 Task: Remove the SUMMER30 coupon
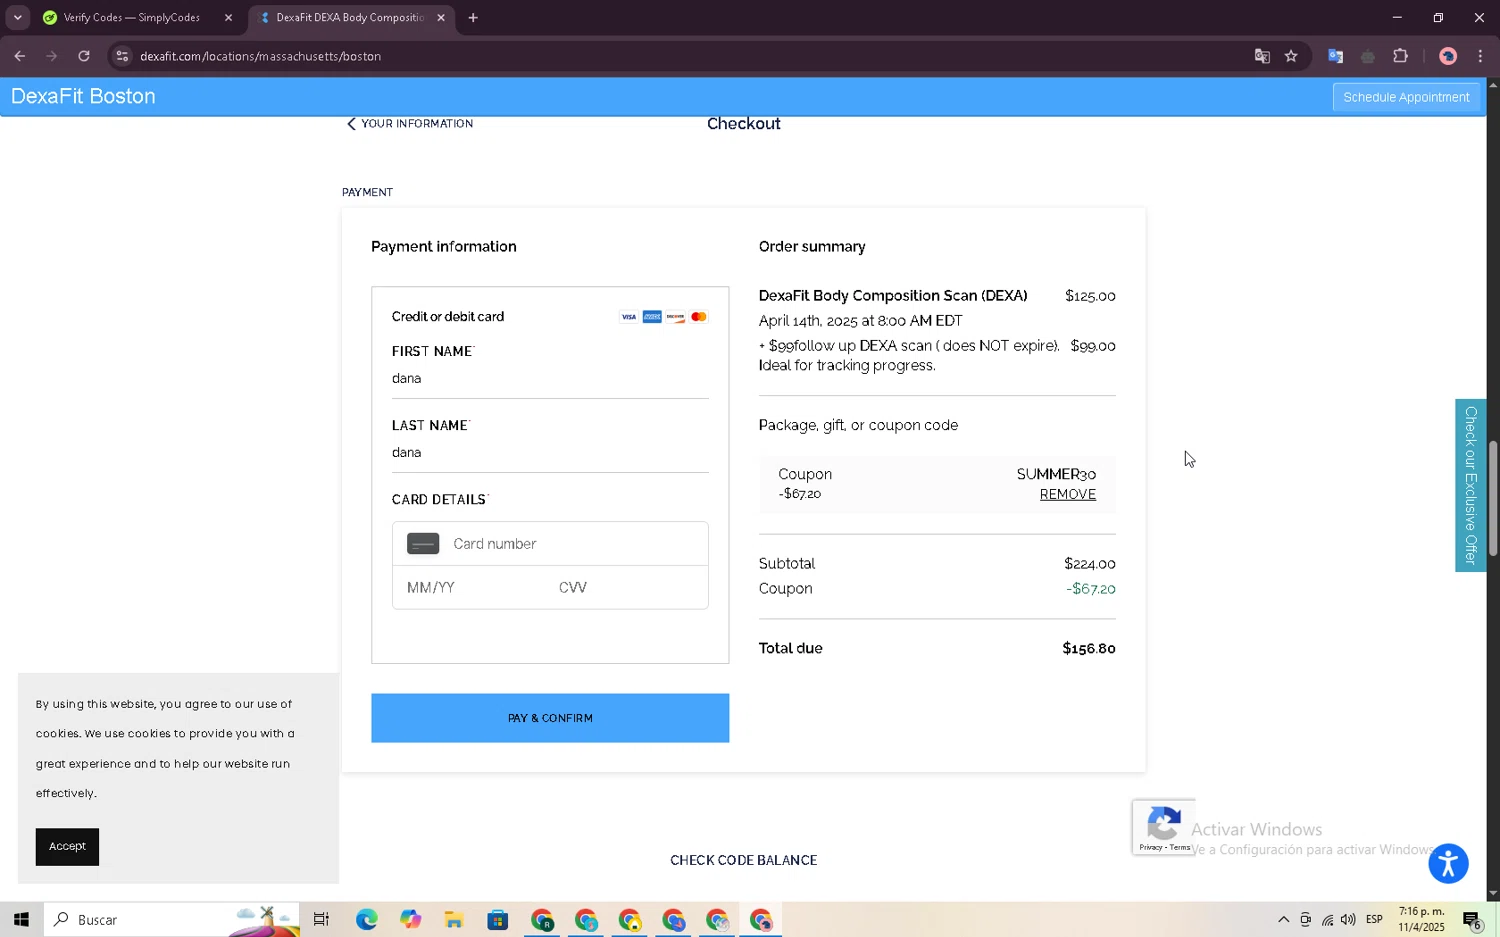[1067, 495]
